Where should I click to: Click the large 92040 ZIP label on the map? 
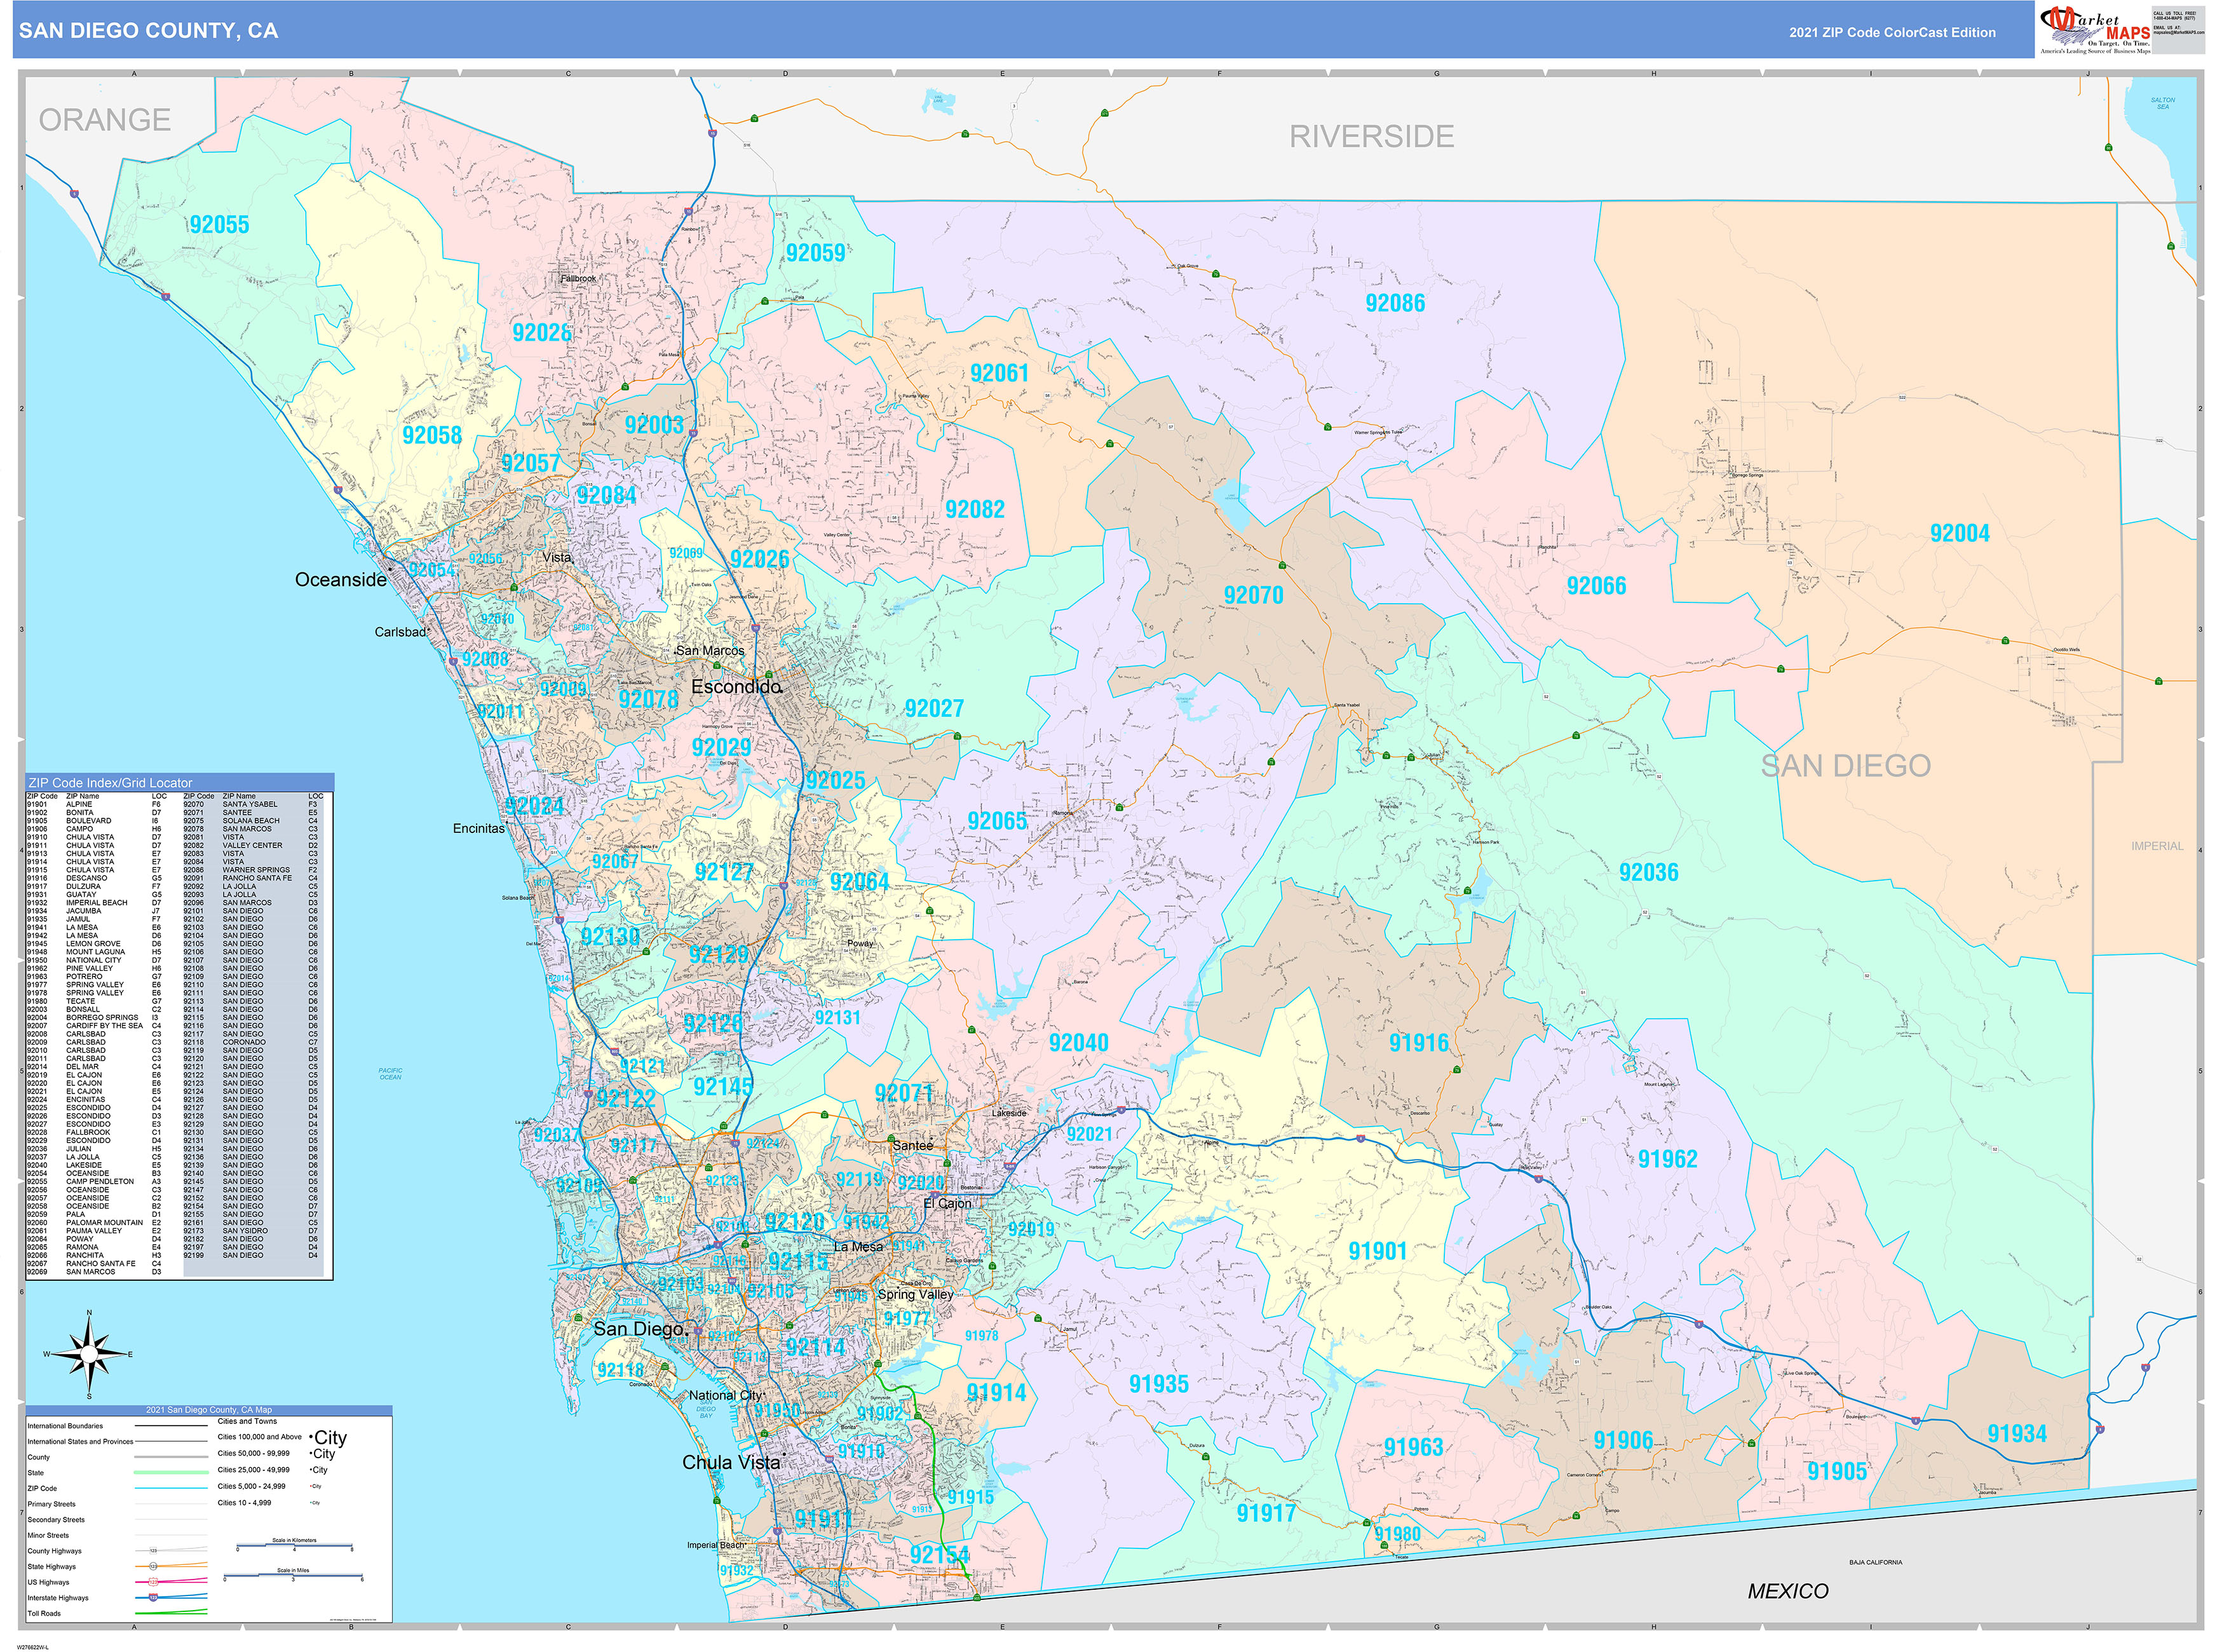click(1078, 1043)
